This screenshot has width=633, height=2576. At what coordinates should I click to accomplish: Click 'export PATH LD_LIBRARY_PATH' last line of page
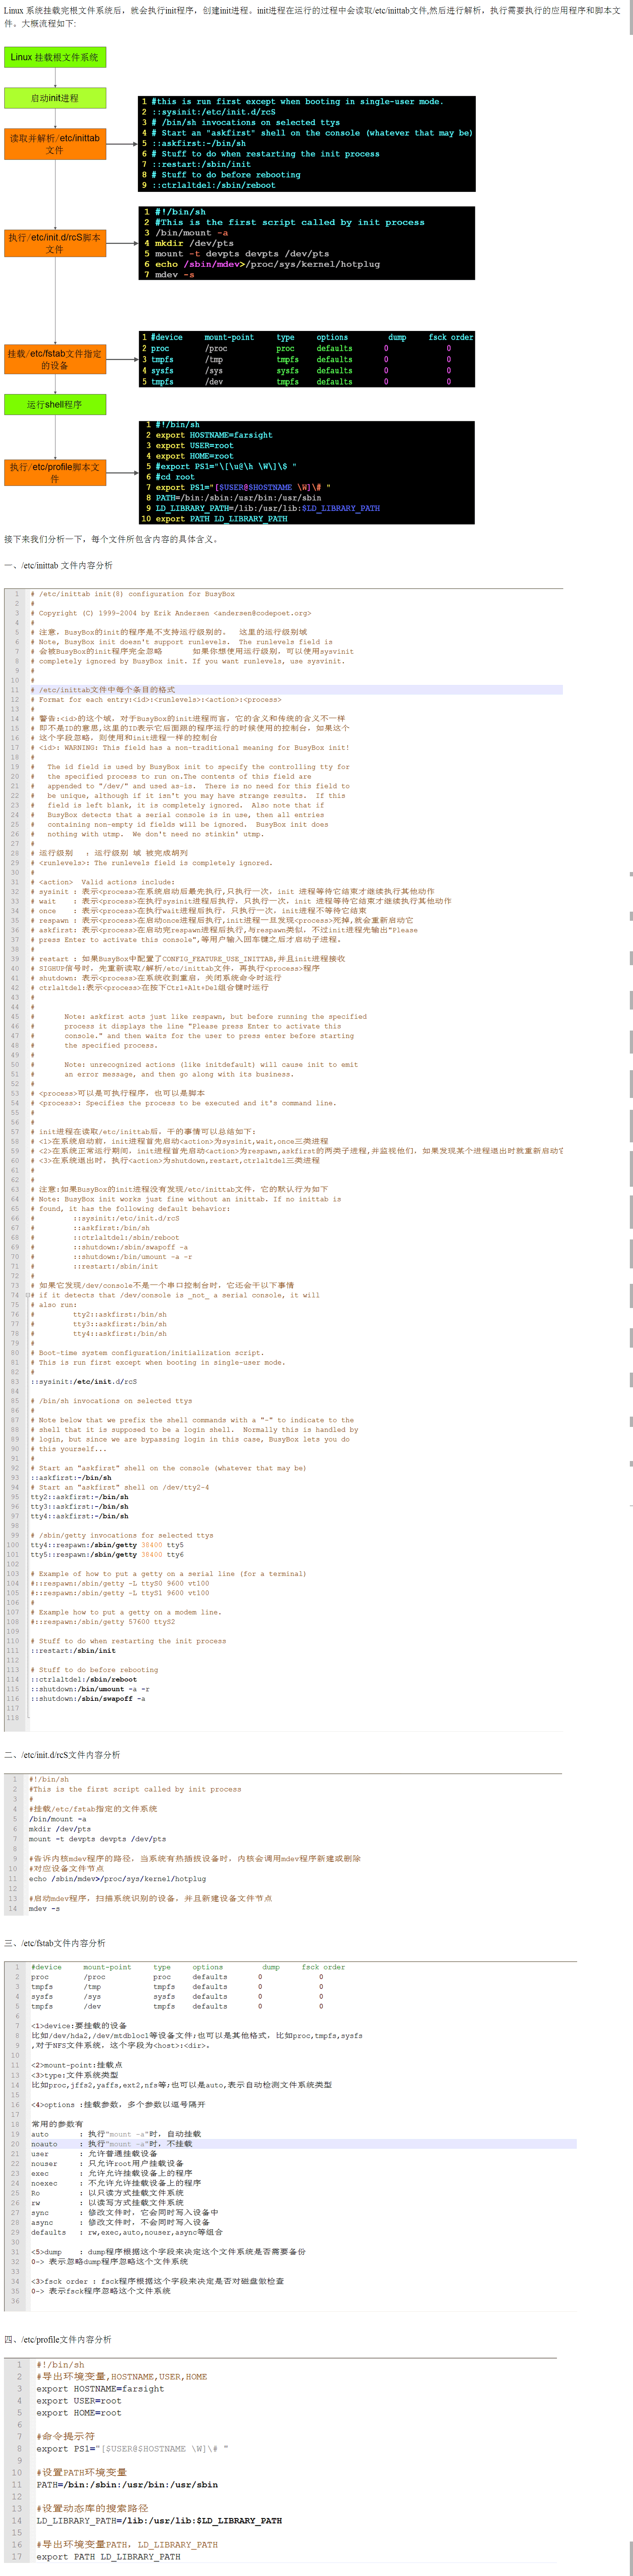pyautogui.click(x=109, y=2557)
